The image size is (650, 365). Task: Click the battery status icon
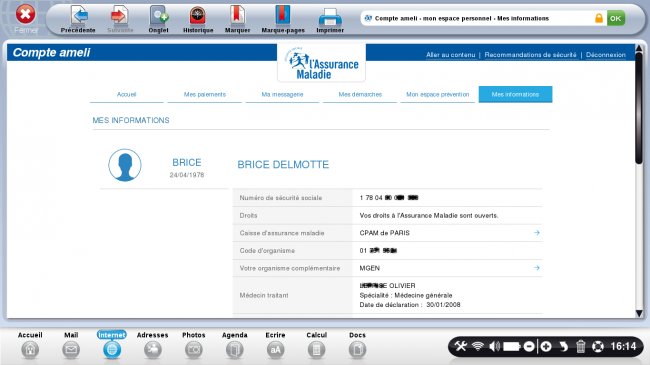click(x=512, y=346)
